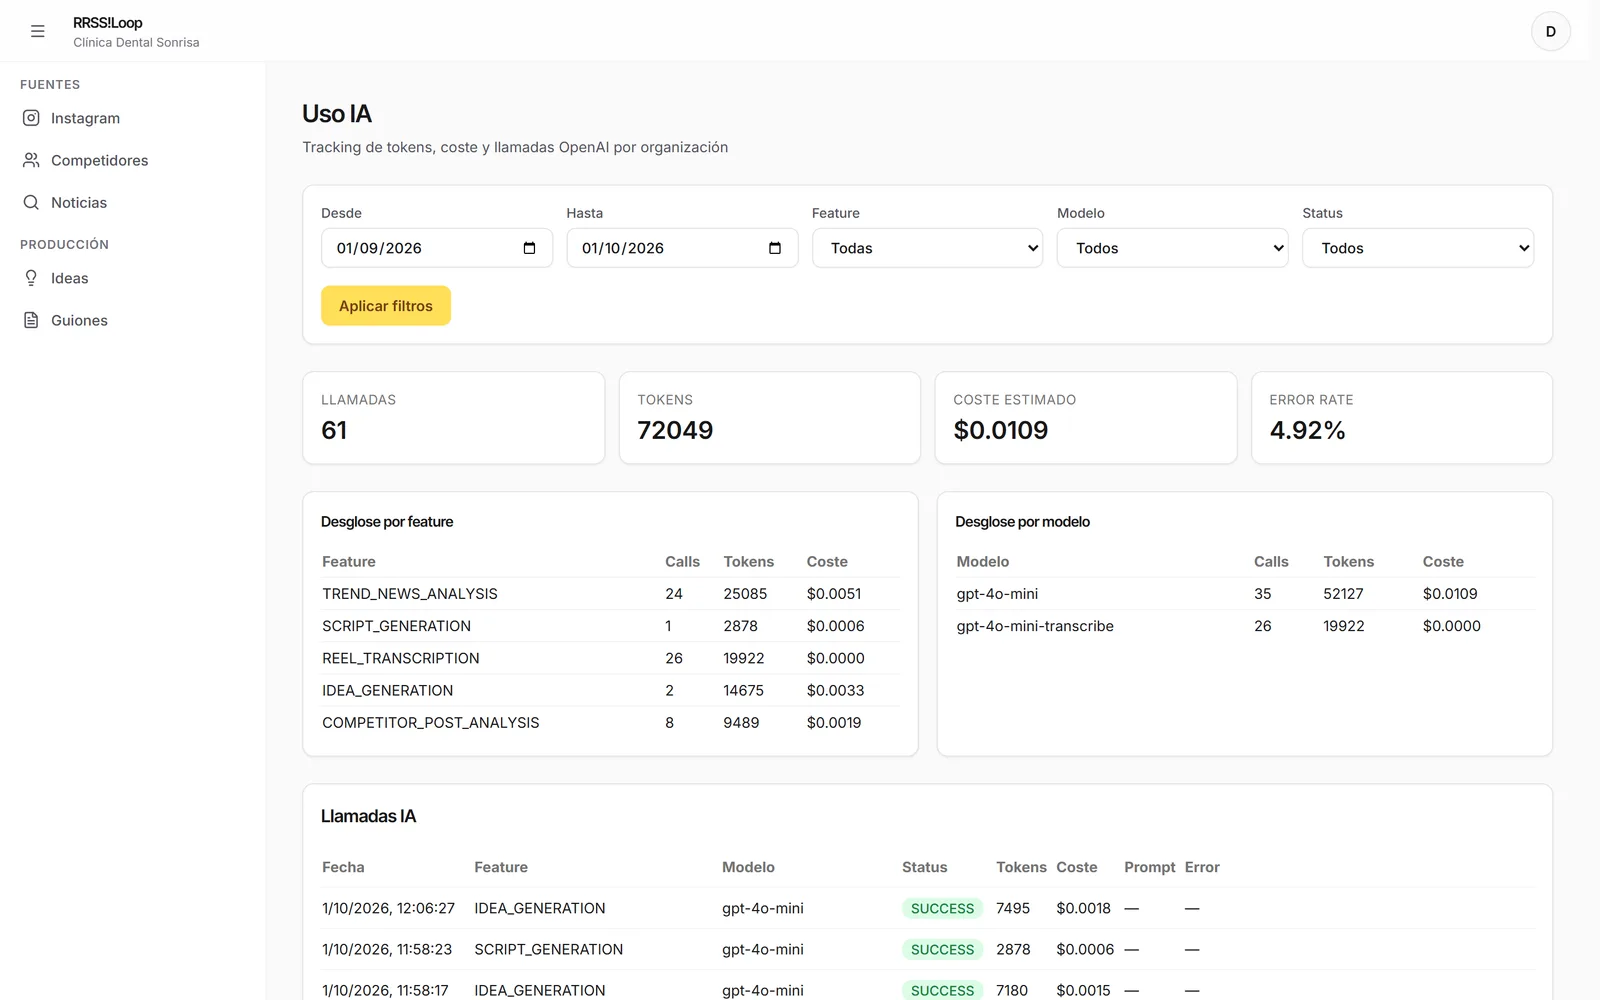Click the Prompt column header
The width and height of the screenshot is (1600, 1000).
click(1149, 867)
